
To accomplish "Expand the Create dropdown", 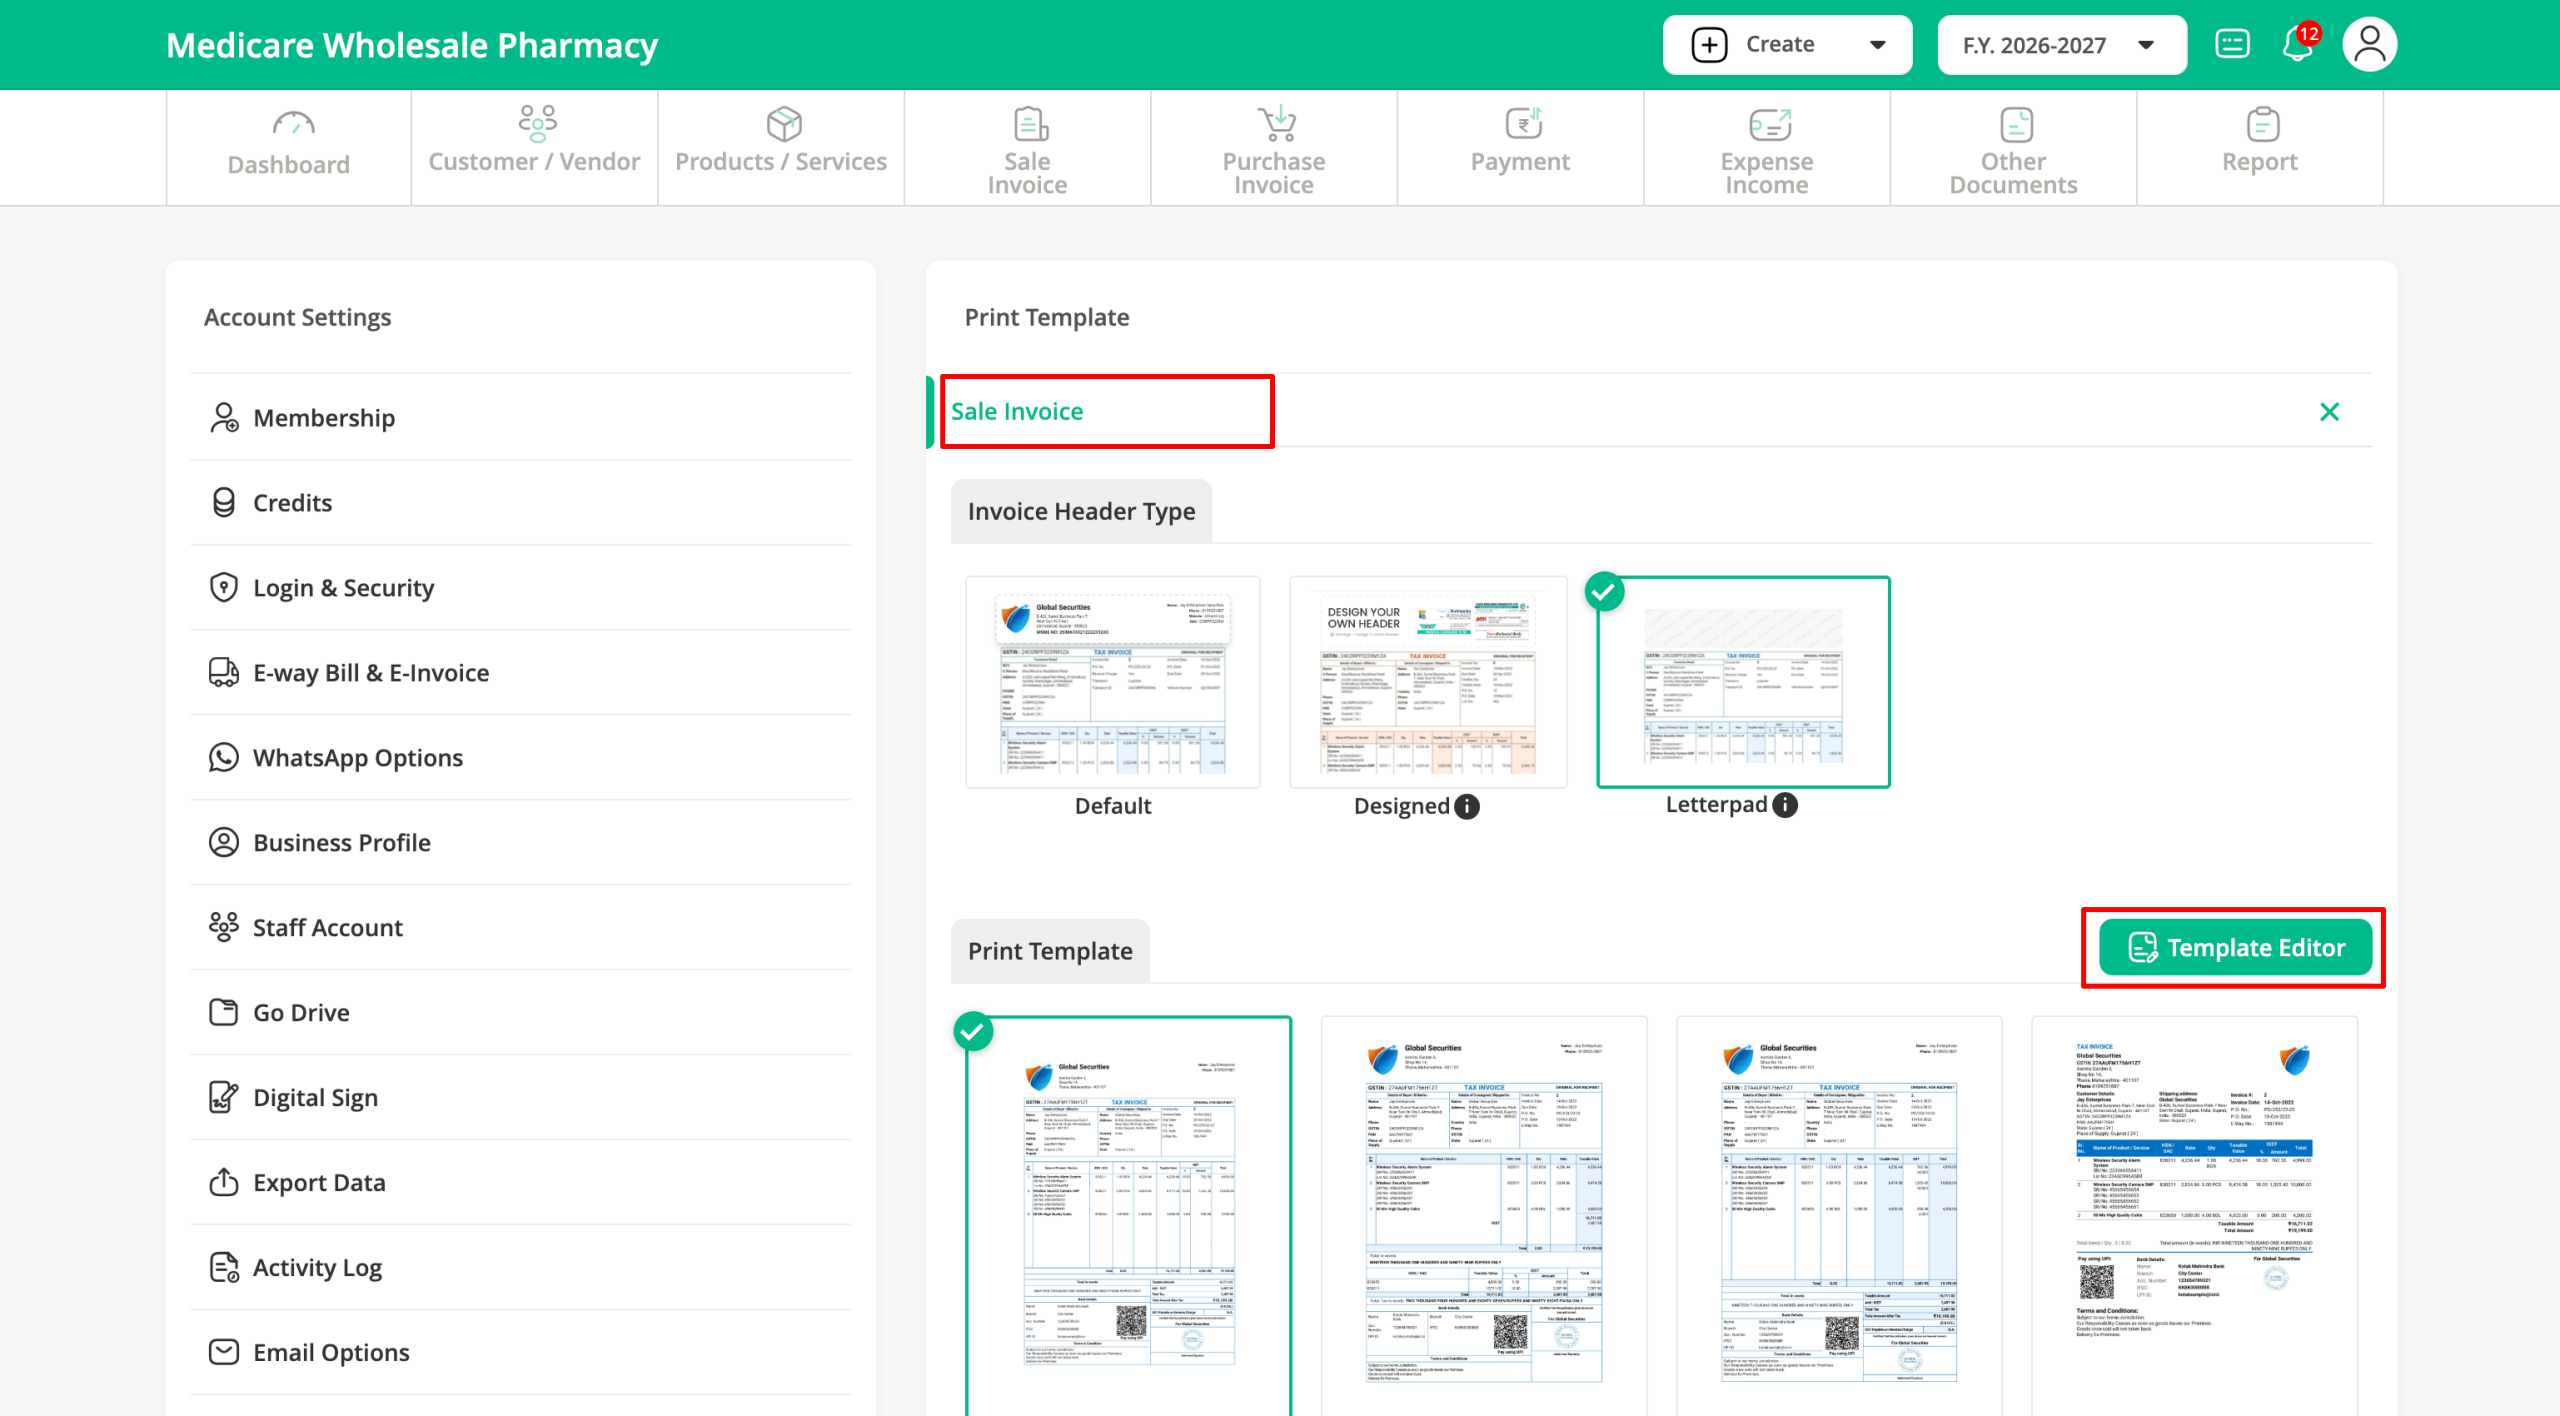I will [x=1787, y=45].
